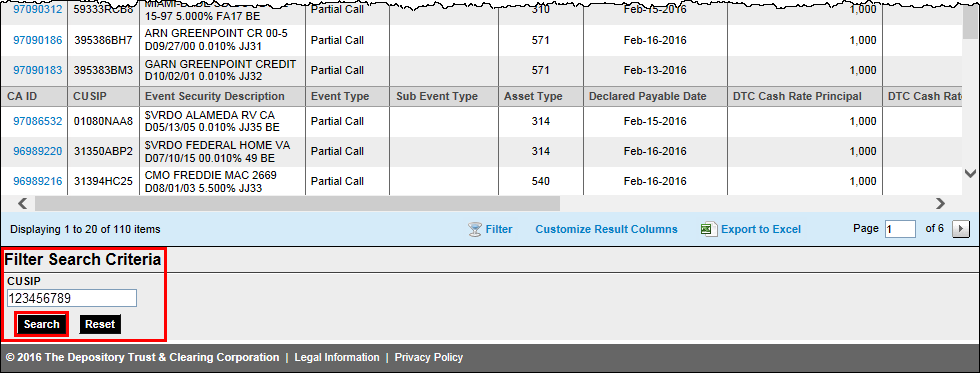980x373 pixels.
Task: Open CA ID 97090186 link
Action: [x=38, y=40]
